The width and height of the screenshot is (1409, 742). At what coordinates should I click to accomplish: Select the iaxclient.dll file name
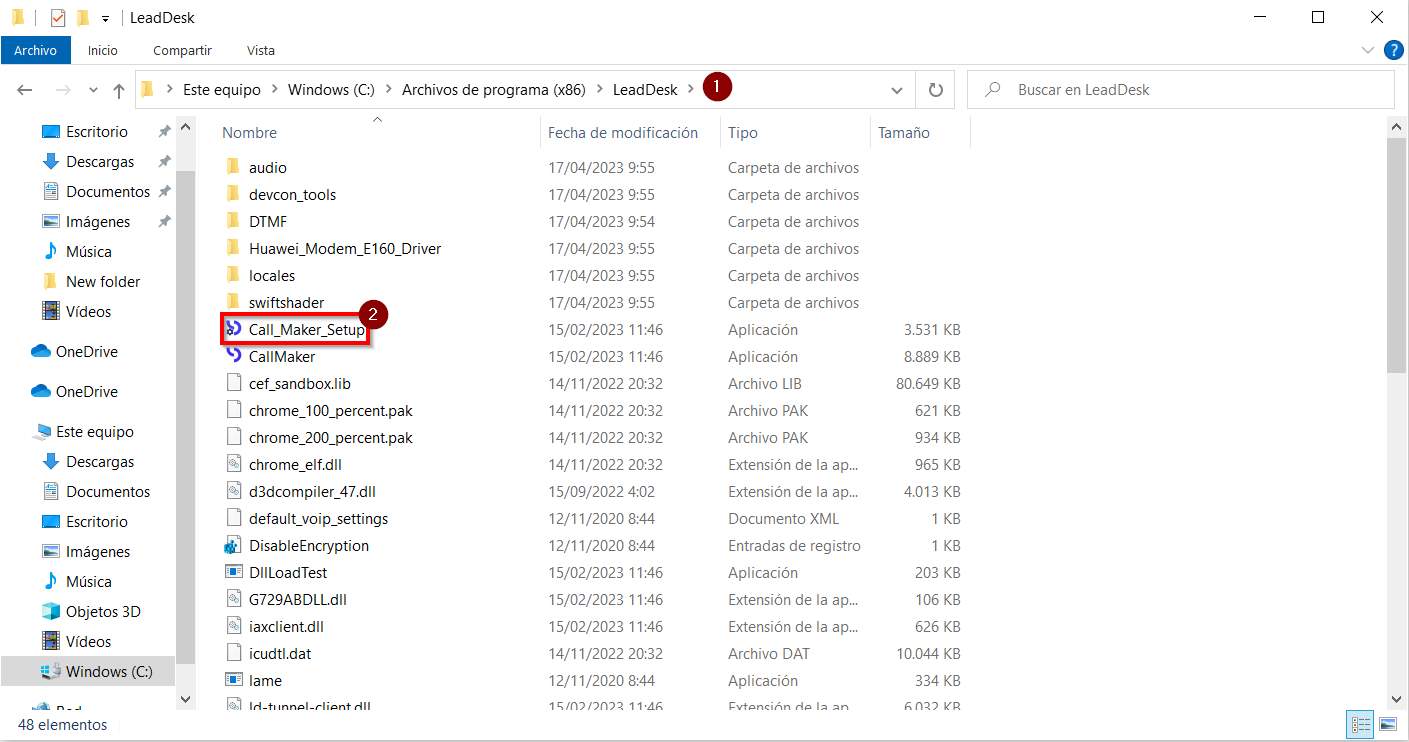[x=286, y=626]
